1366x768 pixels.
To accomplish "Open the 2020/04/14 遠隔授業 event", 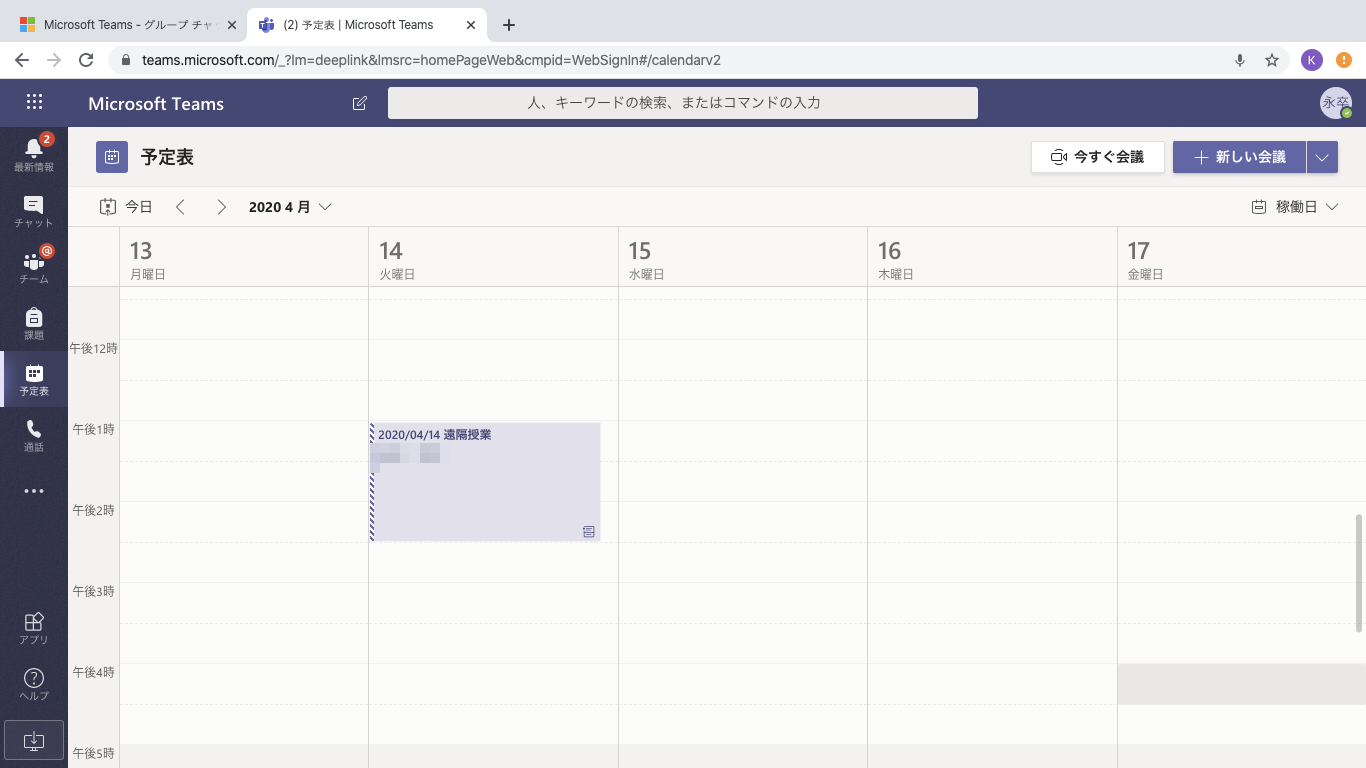I will click(x=485, y=482).
